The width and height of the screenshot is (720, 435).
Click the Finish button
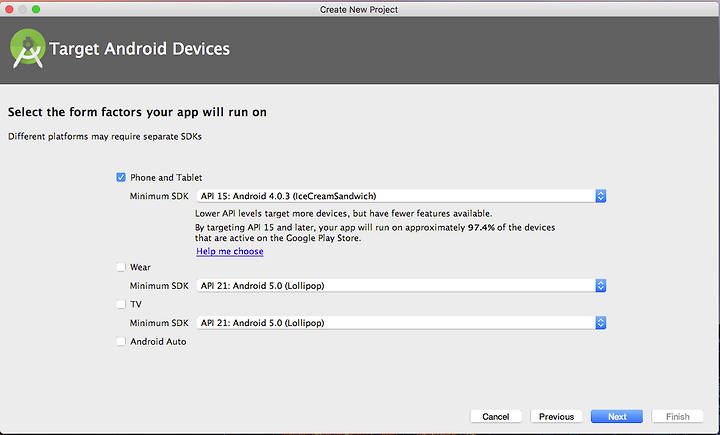coord(678,417)
